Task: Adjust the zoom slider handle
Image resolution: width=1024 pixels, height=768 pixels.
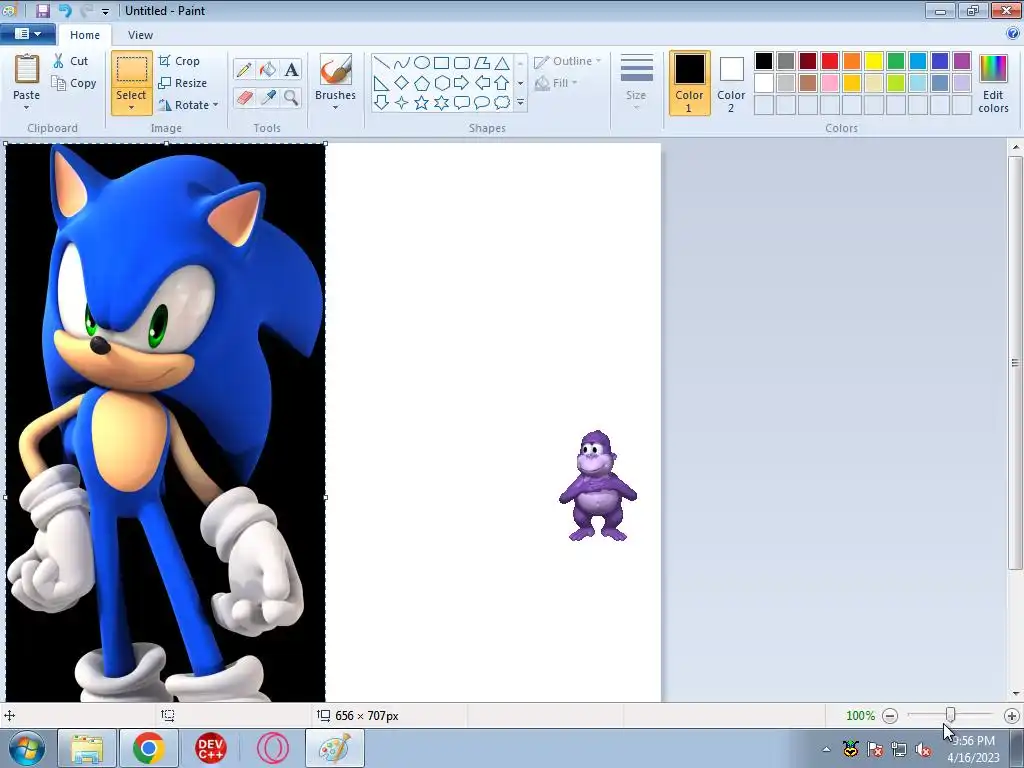Action: pyautogui.click(x=950, y=715)
